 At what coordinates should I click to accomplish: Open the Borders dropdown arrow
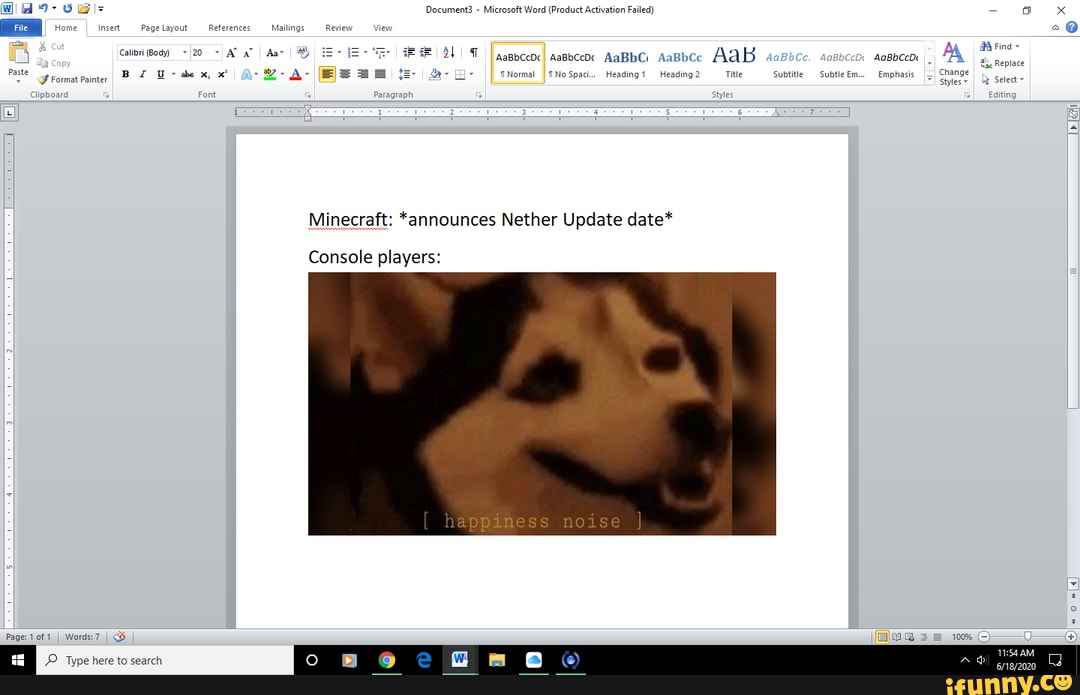[x=471, y=74]
